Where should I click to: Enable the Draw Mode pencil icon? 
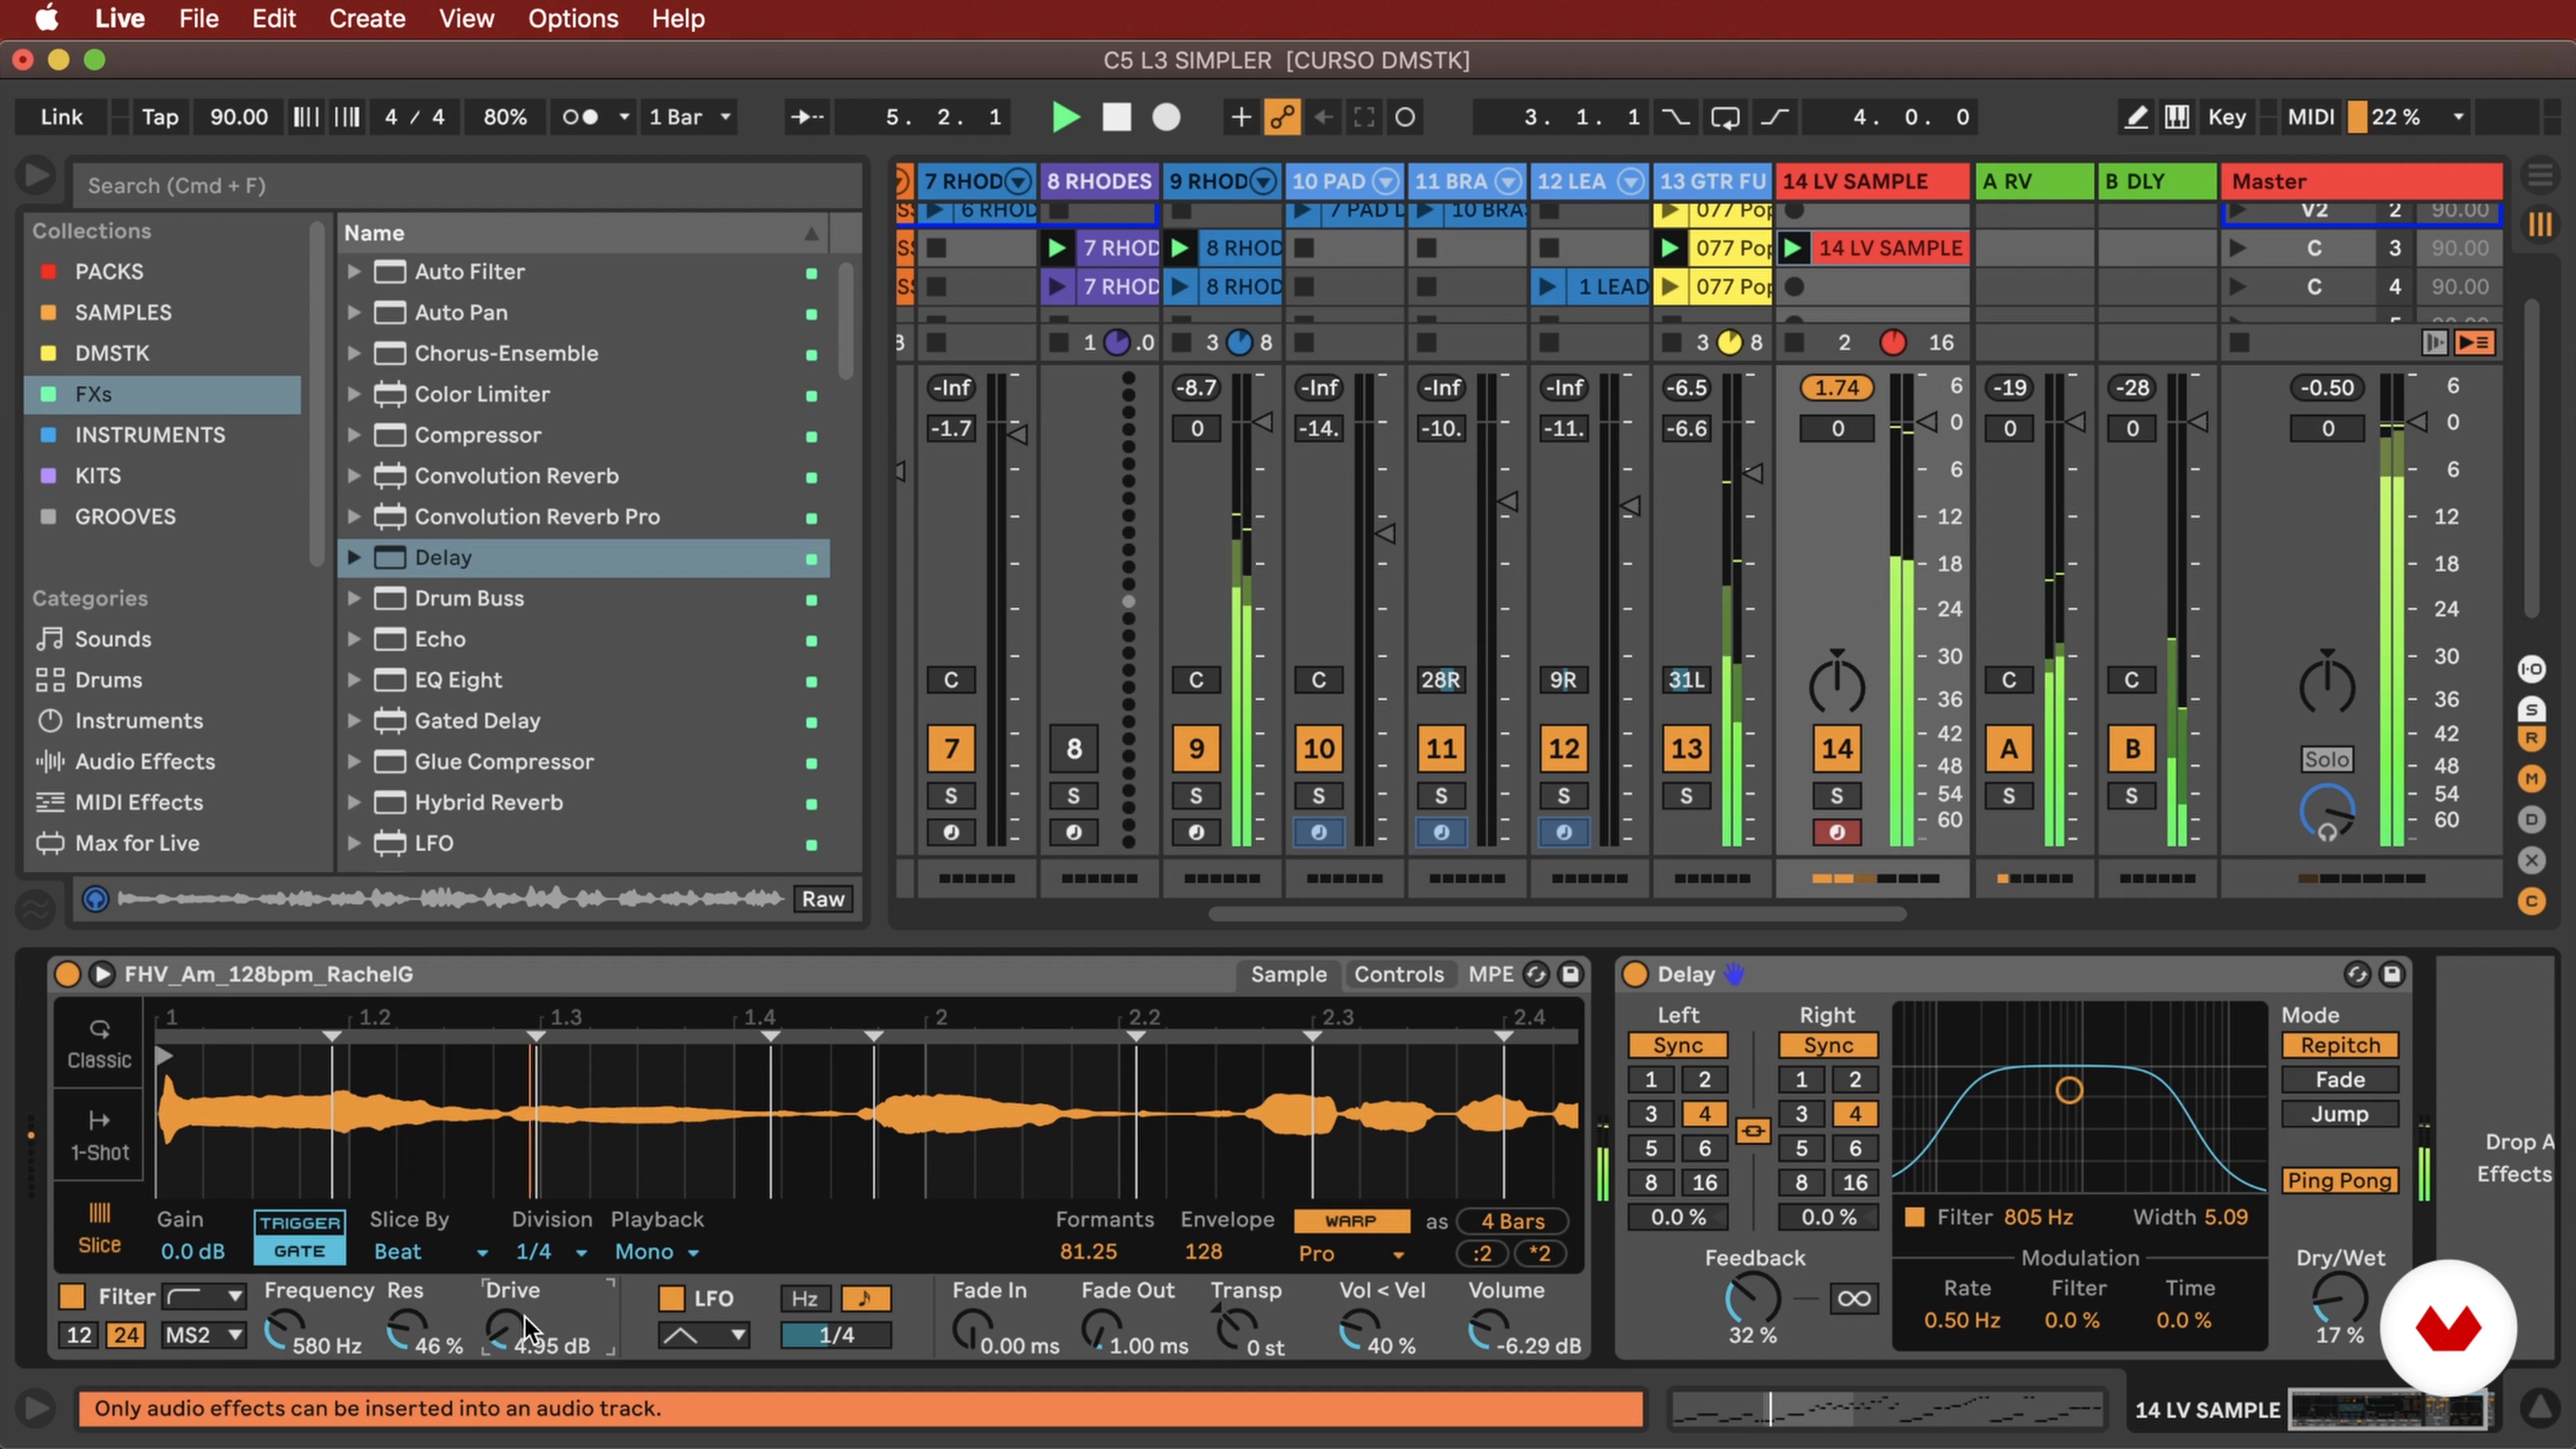click(2135, 117)
